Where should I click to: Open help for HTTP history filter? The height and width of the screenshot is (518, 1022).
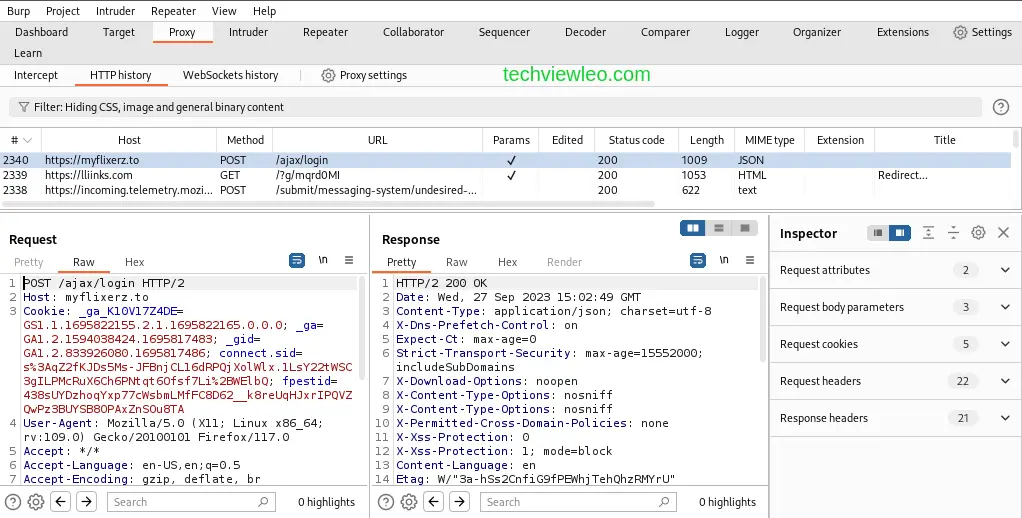tap(1000, 107)
